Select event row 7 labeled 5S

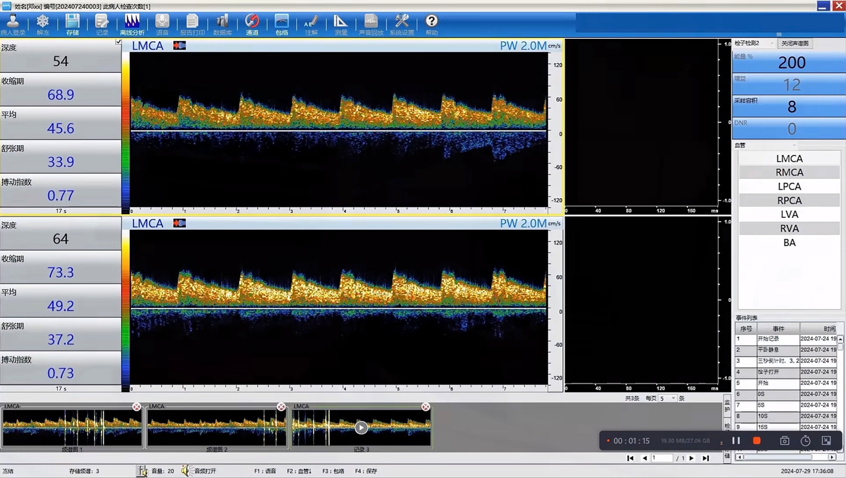point(786,405)
